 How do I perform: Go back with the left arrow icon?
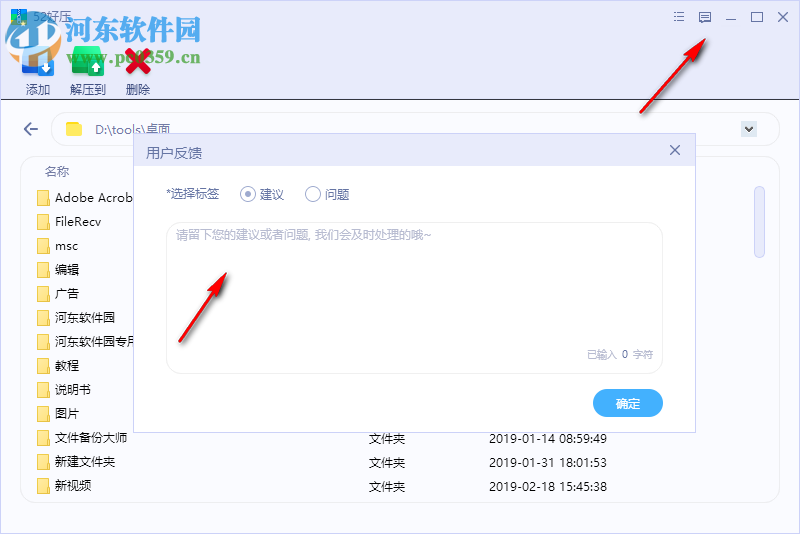31,129
